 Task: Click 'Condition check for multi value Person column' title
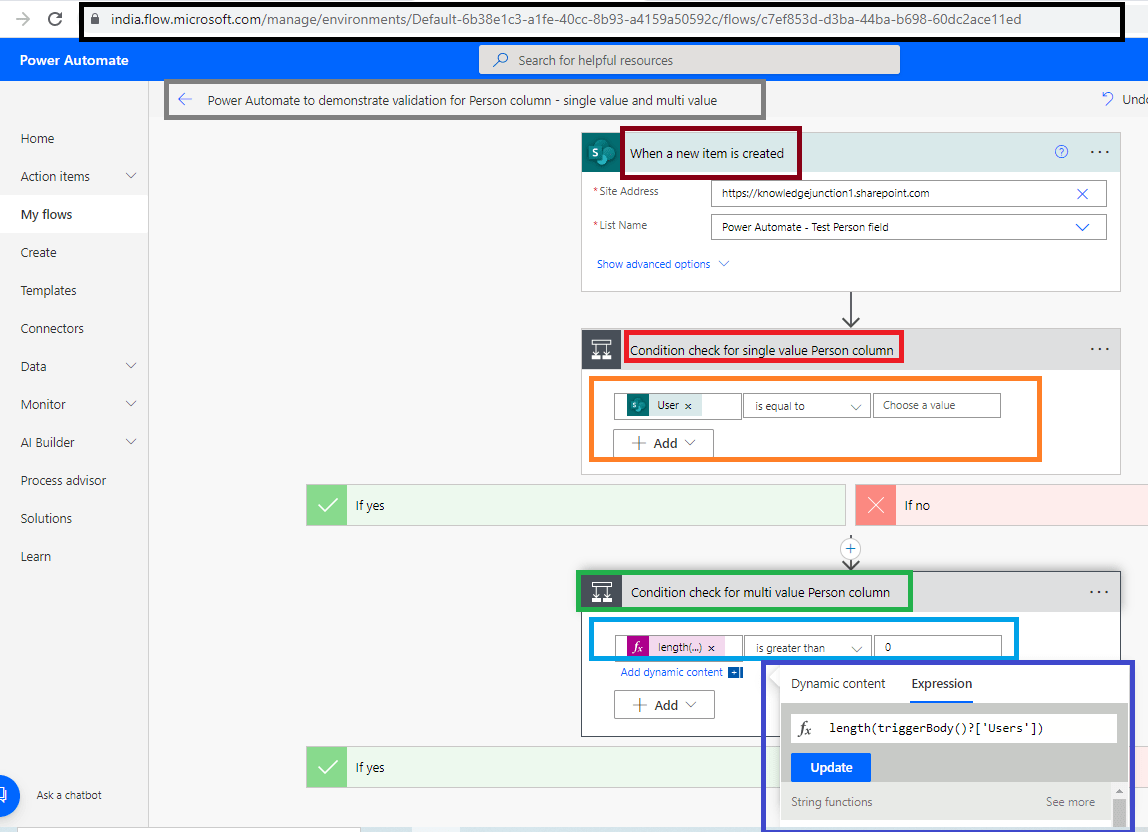tap(760, 592)
